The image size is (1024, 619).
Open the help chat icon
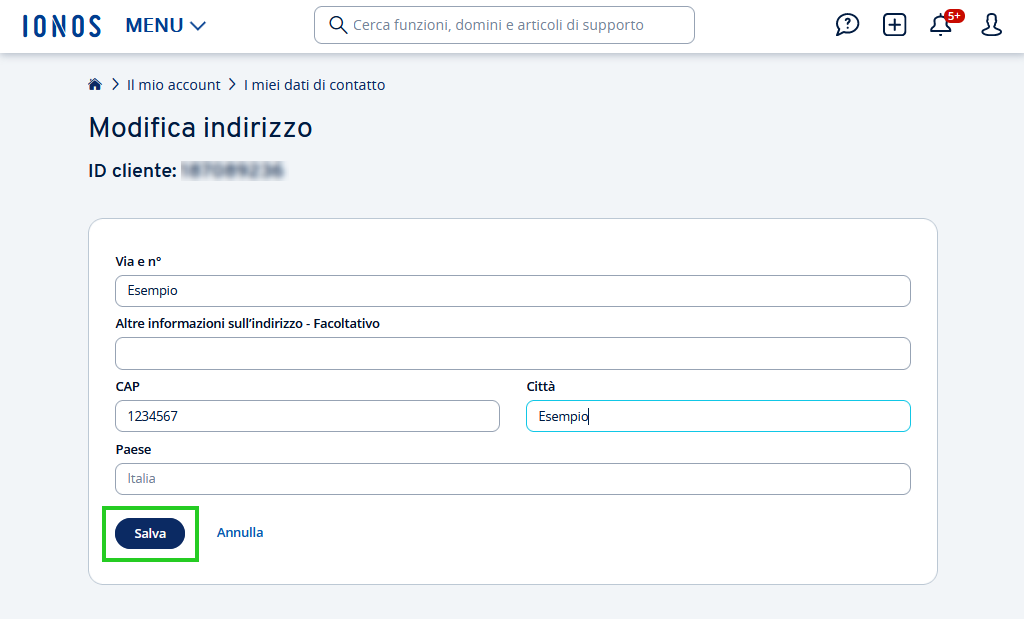[847, 25]
